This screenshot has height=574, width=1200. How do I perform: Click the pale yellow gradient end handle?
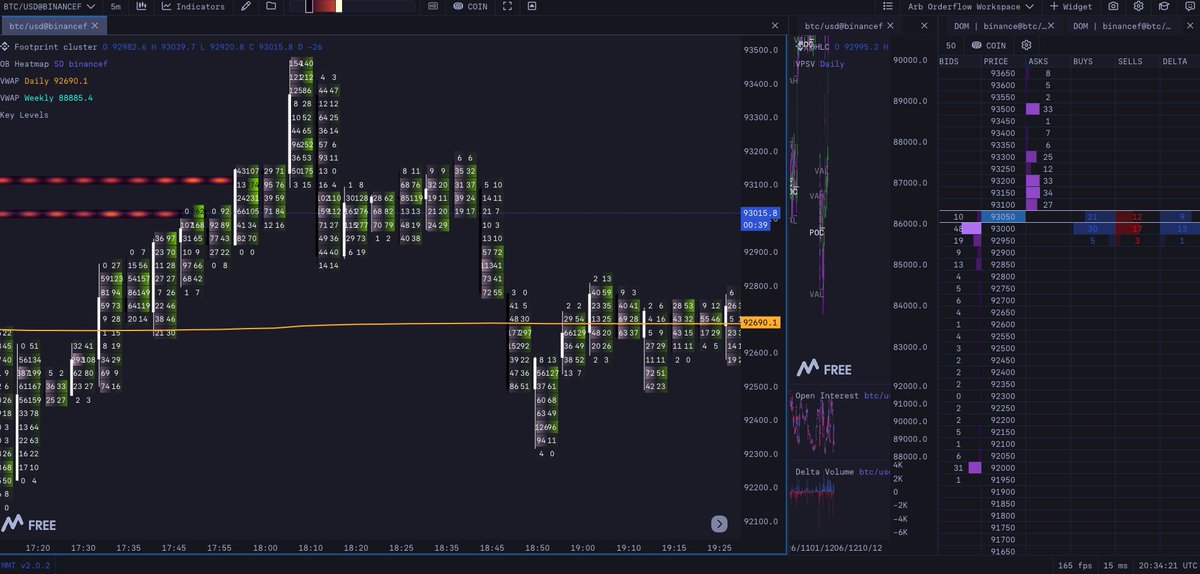pos(339,7)
